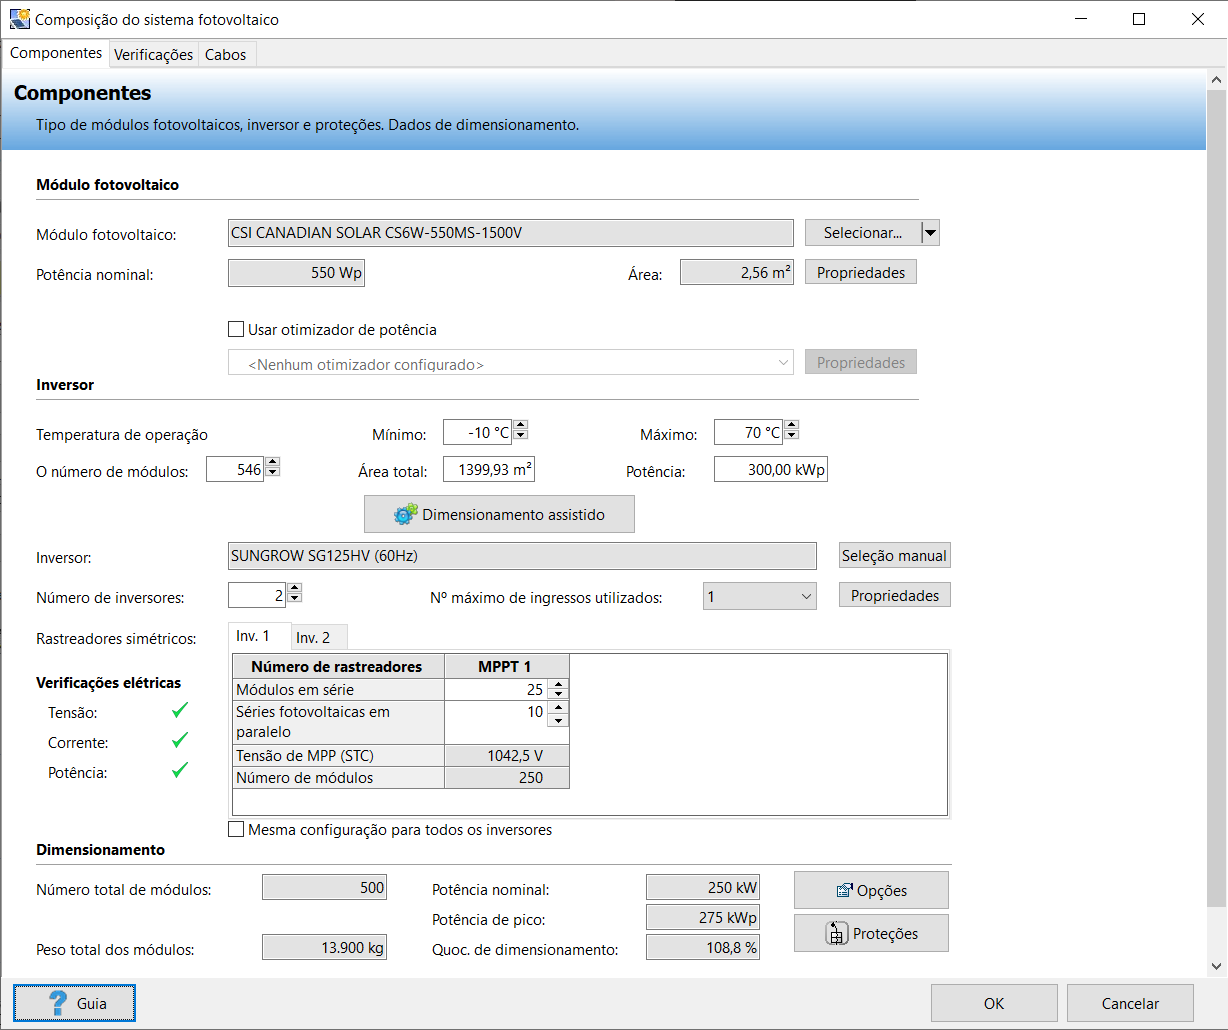This screenshot has height=1030, width=1228.
Task: Open inverter Propriedades button
Action: pyautogui.click(x=895, y=596)
